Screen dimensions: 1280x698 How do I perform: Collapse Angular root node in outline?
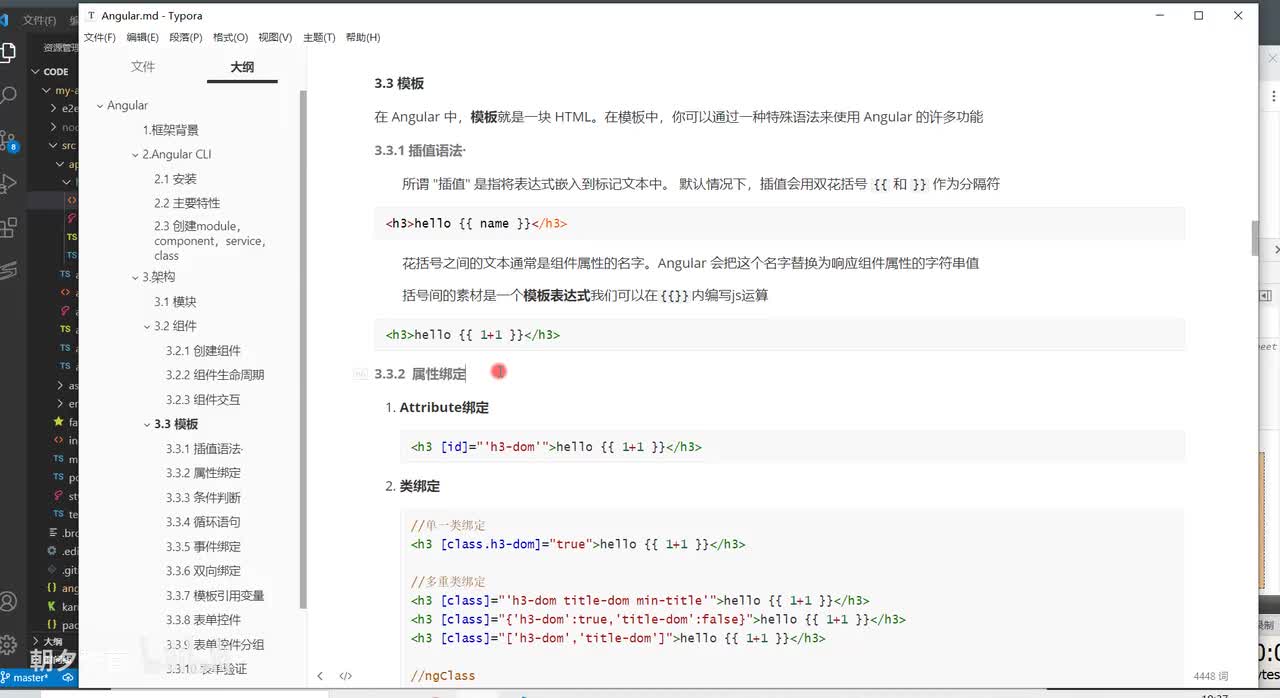coord(99,106)
